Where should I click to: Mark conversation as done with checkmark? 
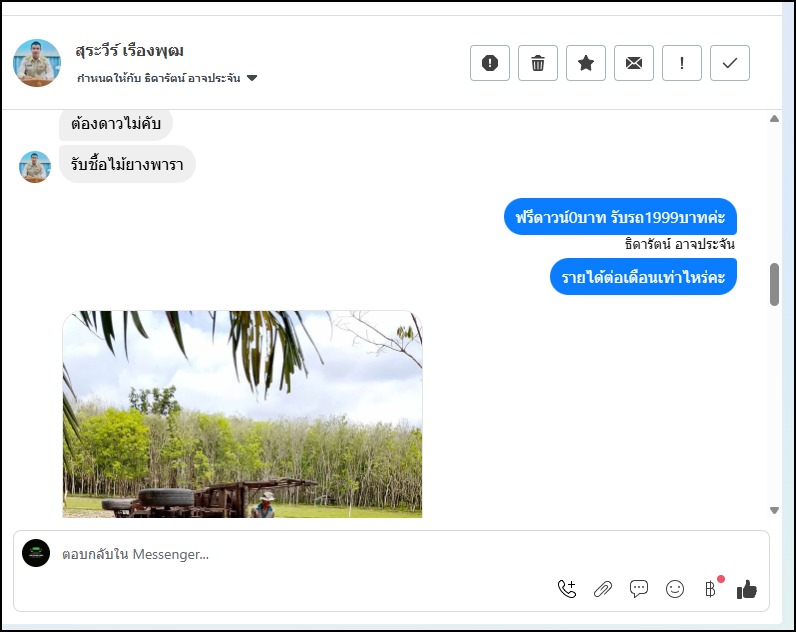729,63
